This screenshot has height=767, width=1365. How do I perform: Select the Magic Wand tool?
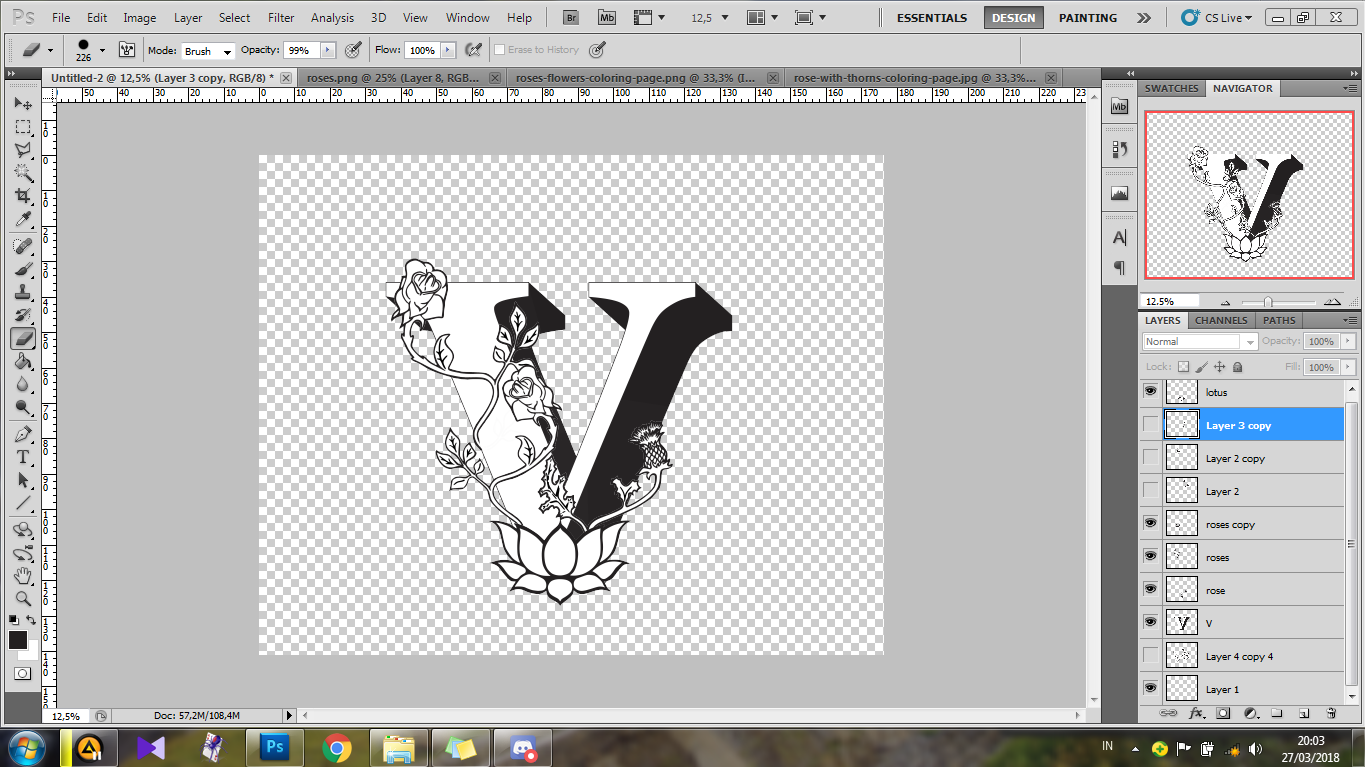(x=23, y=173)
